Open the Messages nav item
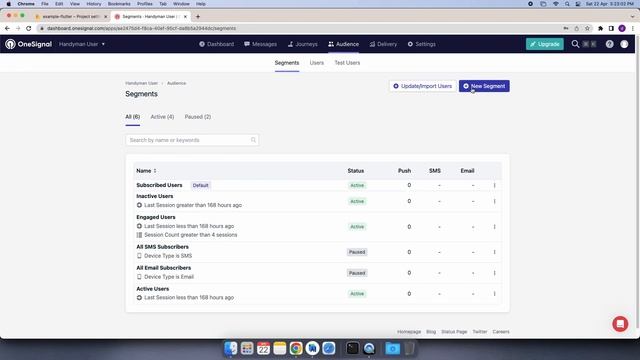Image resolution: width=640 pixels, height=360 pixels. pos(260,44)
